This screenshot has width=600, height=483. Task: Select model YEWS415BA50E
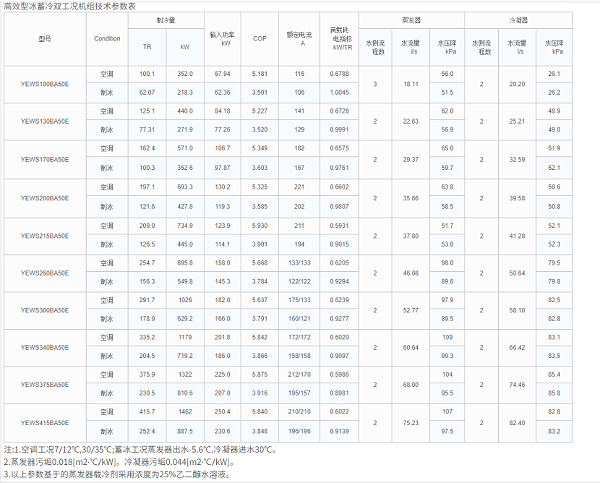(x=45, y=423)
